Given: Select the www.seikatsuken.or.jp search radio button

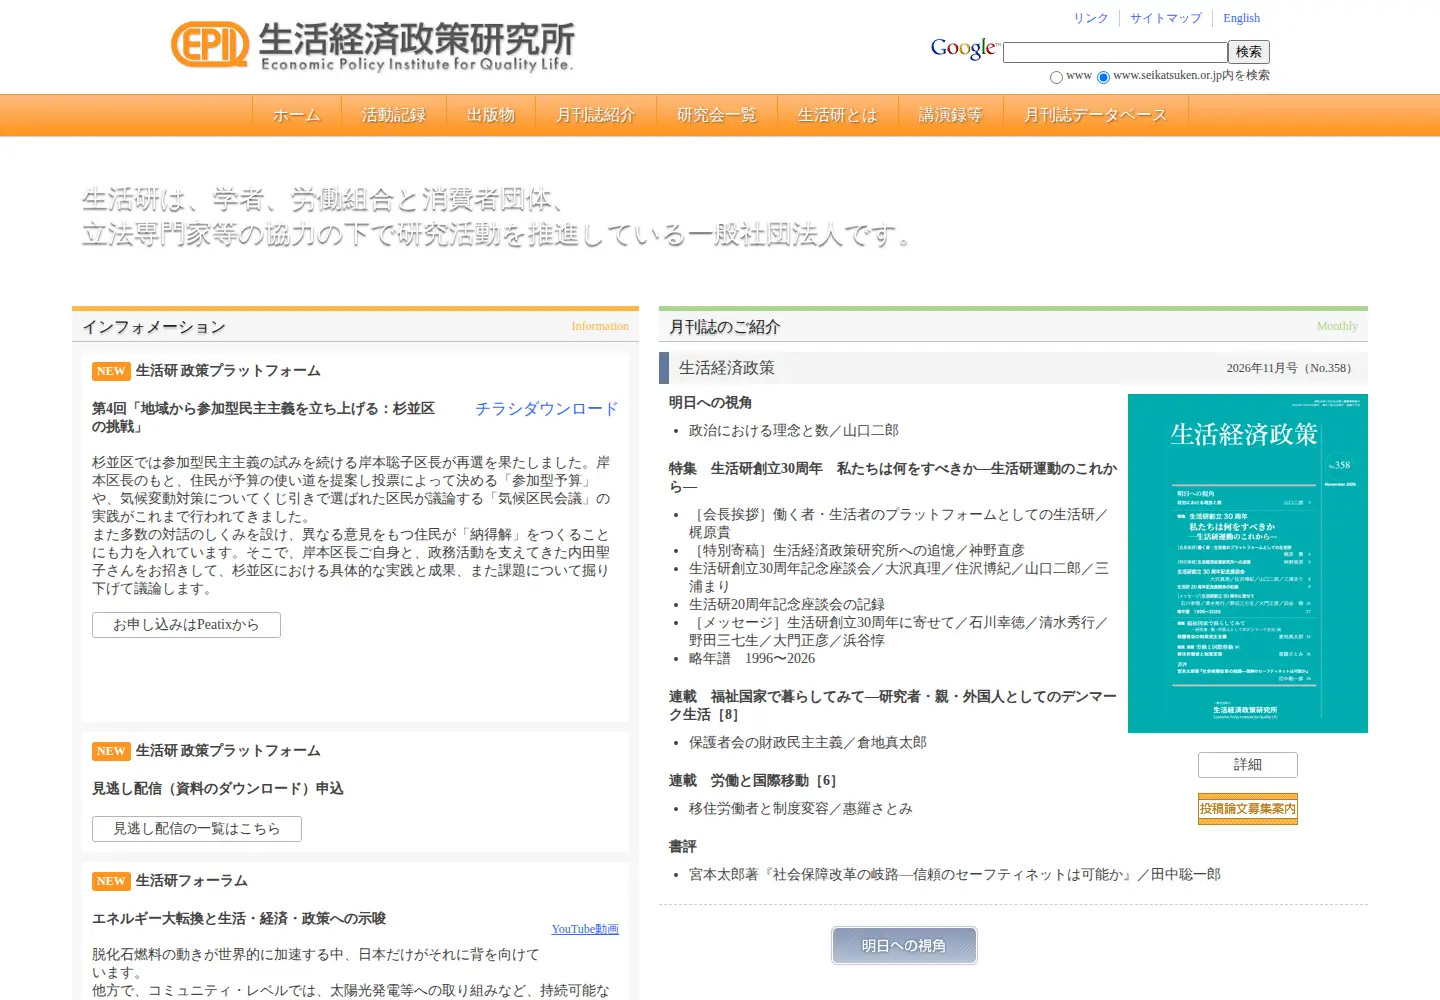Looking at the screenshot, I should click(x=1103, y=77).
